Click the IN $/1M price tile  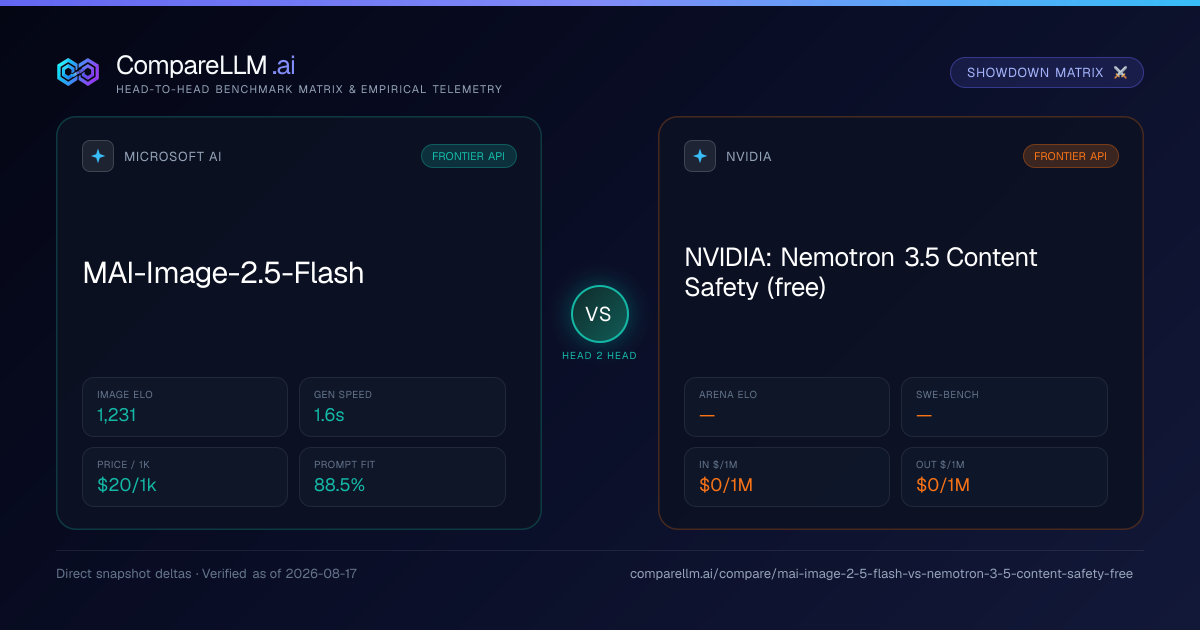[787, 477]
